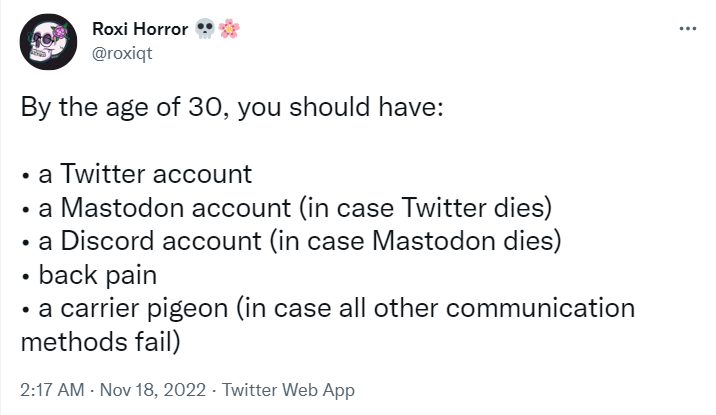Viewport: 716px width, 415px height.
Task: Click the skull emoji beside the display name
Action: pyautogui.click(x=206, y=29)
